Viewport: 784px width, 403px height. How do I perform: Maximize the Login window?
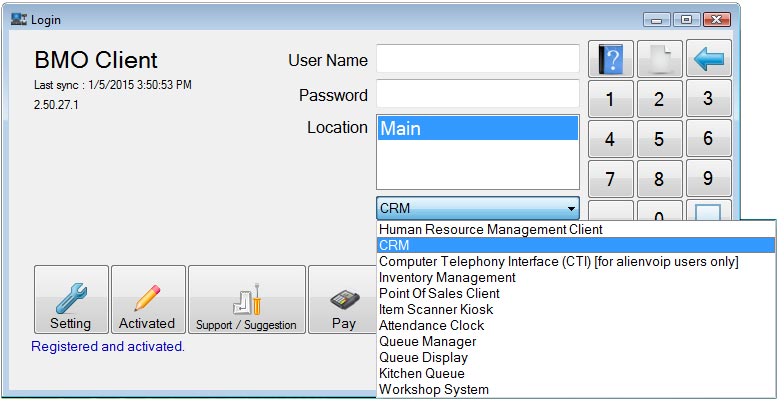(686, 20)
